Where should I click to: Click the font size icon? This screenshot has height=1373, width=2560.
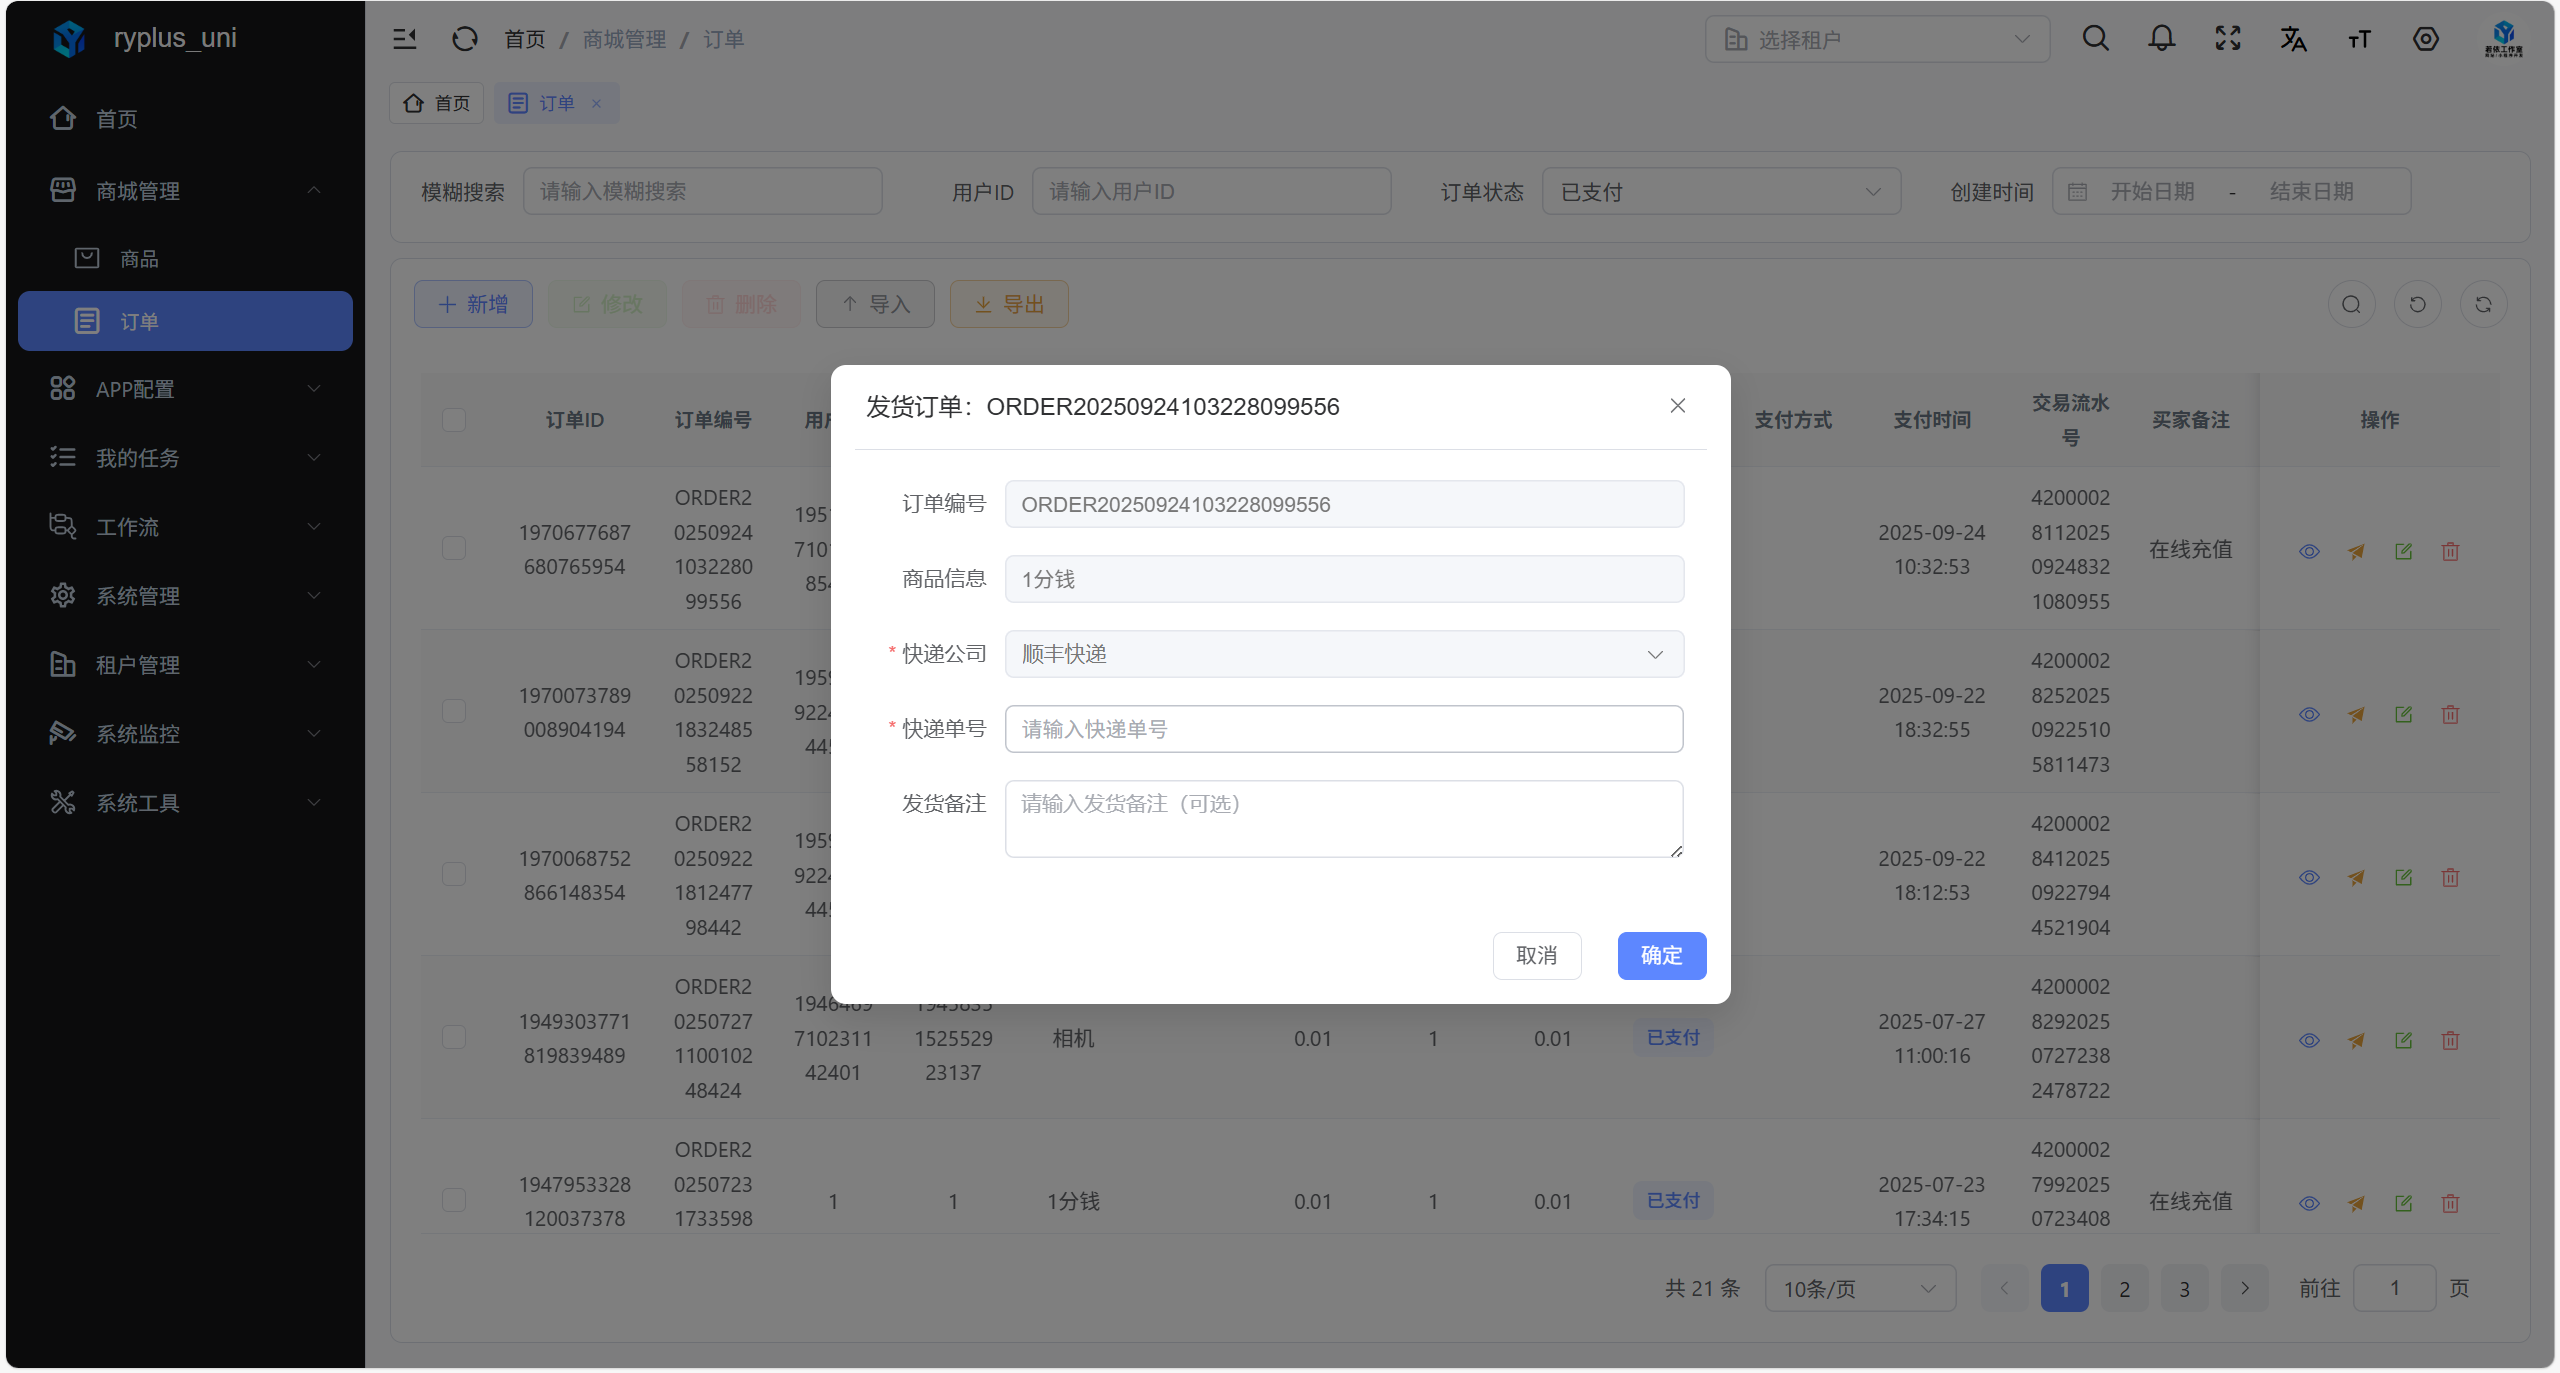point(2359,39)
